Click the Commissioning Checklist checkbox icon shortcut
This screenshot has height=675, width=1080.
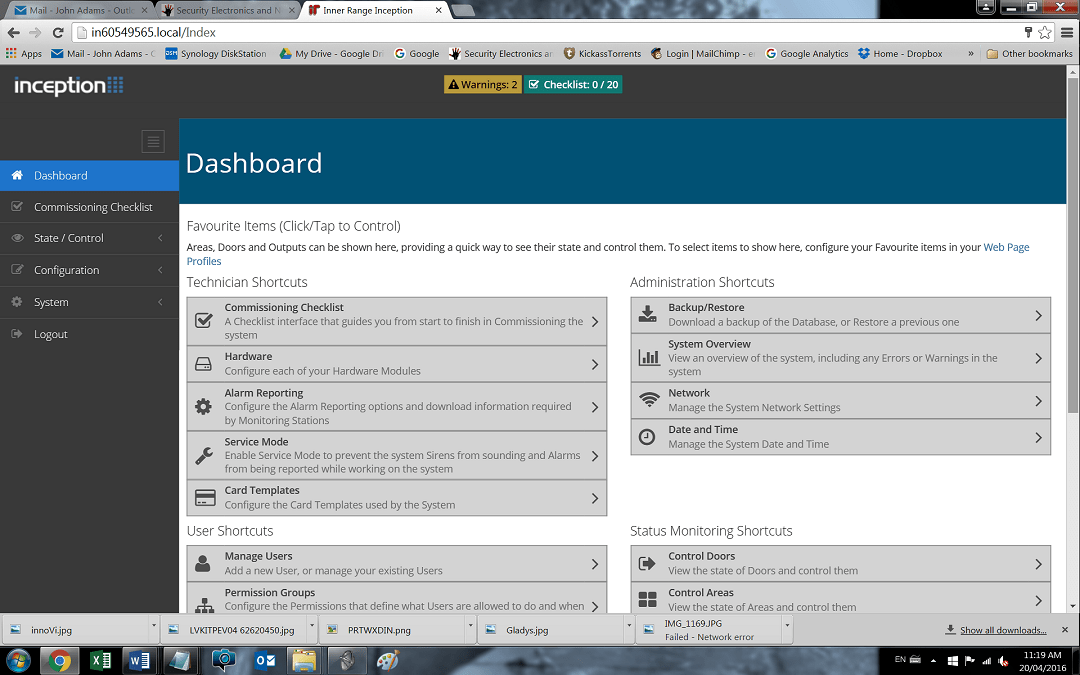tap(203, 321)
